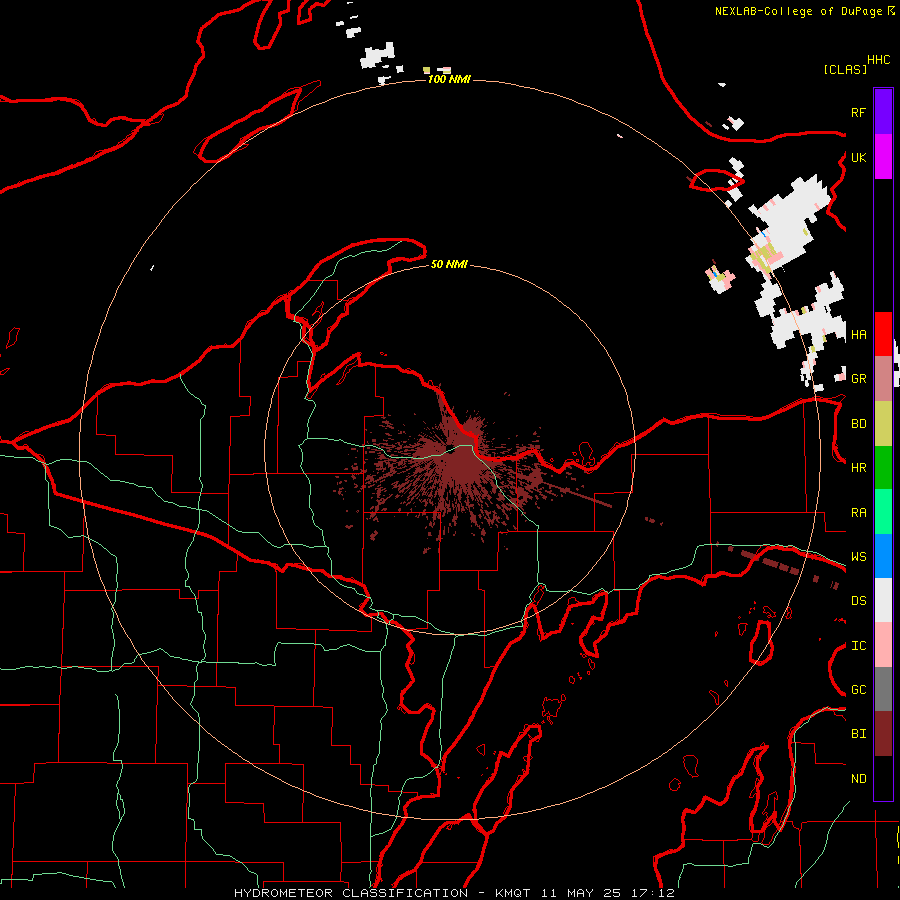Image resolution: width=900 pixels, height=900 pixels.
Task: Select the IC pink legend color
Action: pos(883,645)
